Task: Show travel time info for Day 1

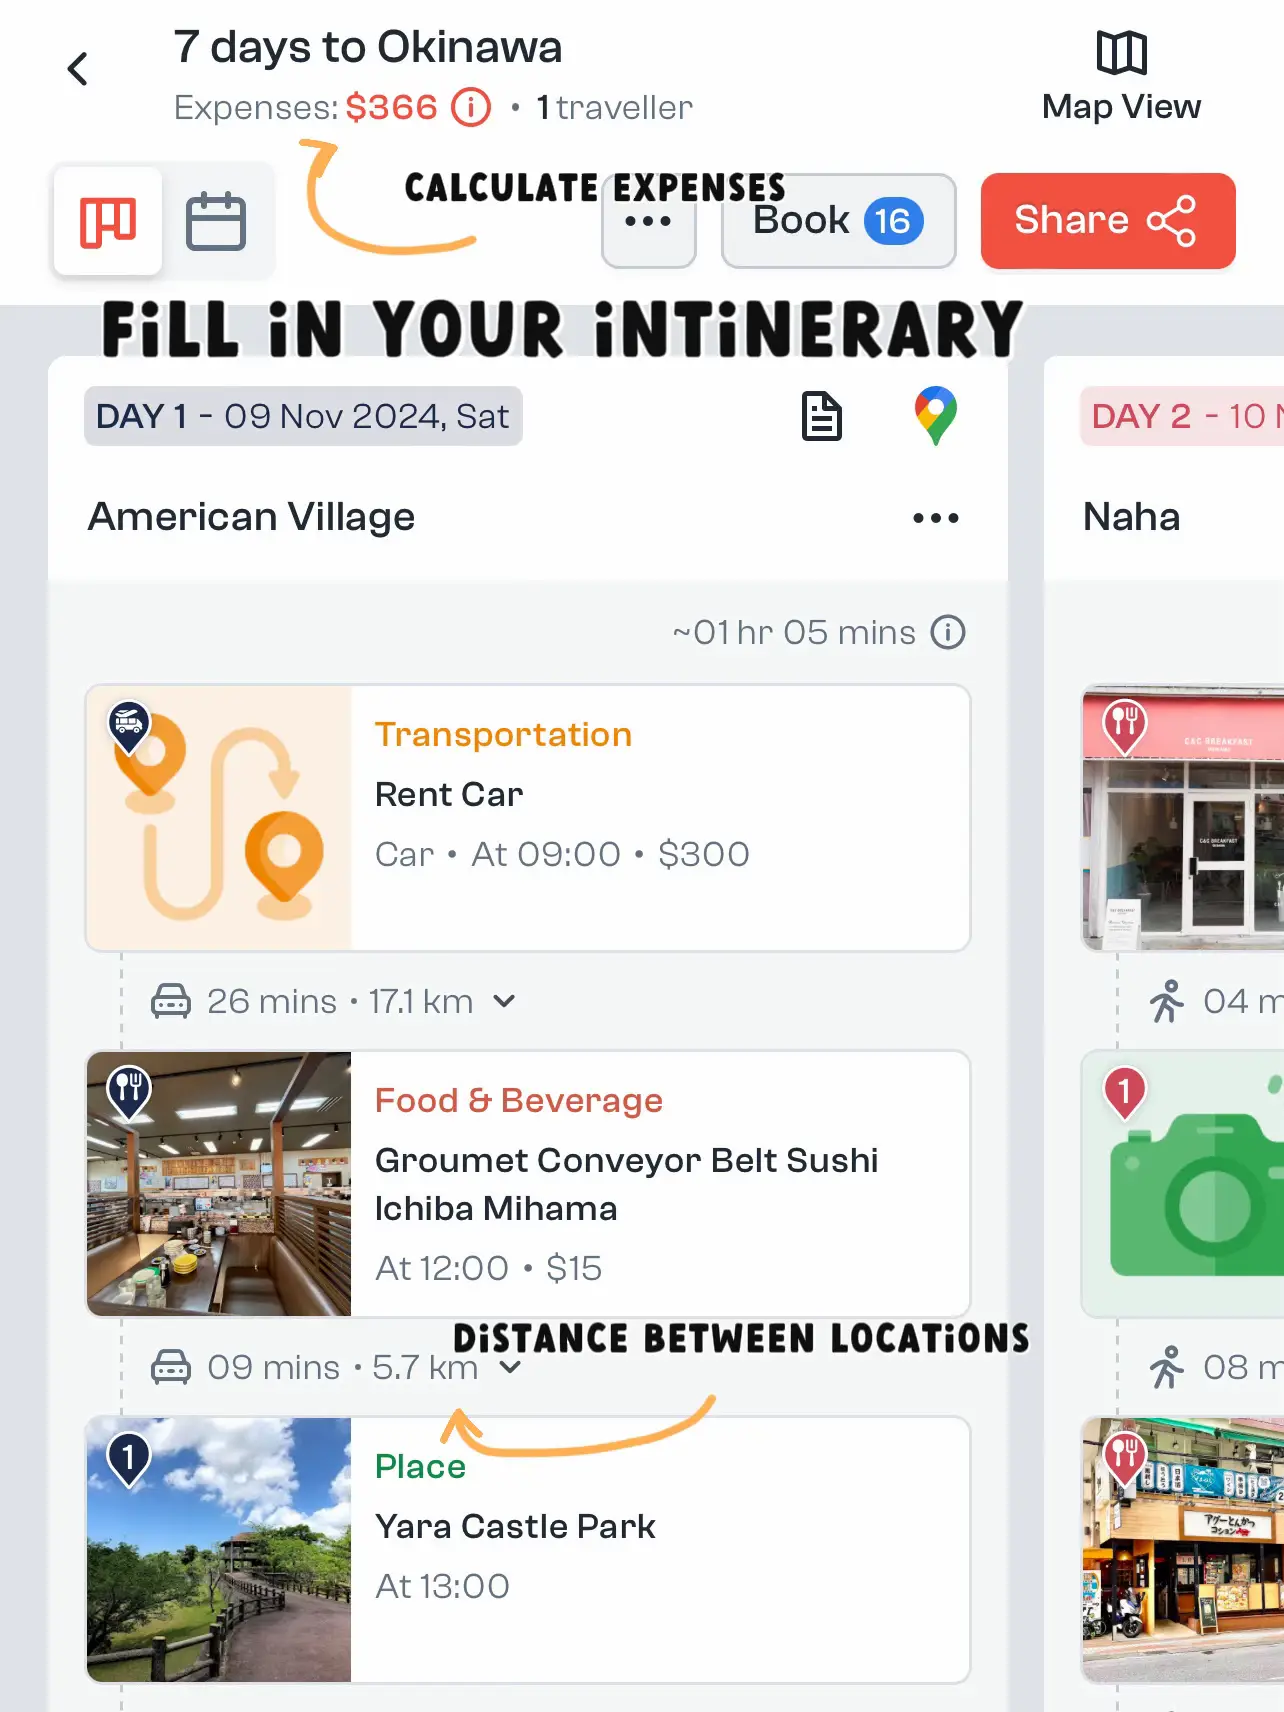Action: click(x=948, y=632)
